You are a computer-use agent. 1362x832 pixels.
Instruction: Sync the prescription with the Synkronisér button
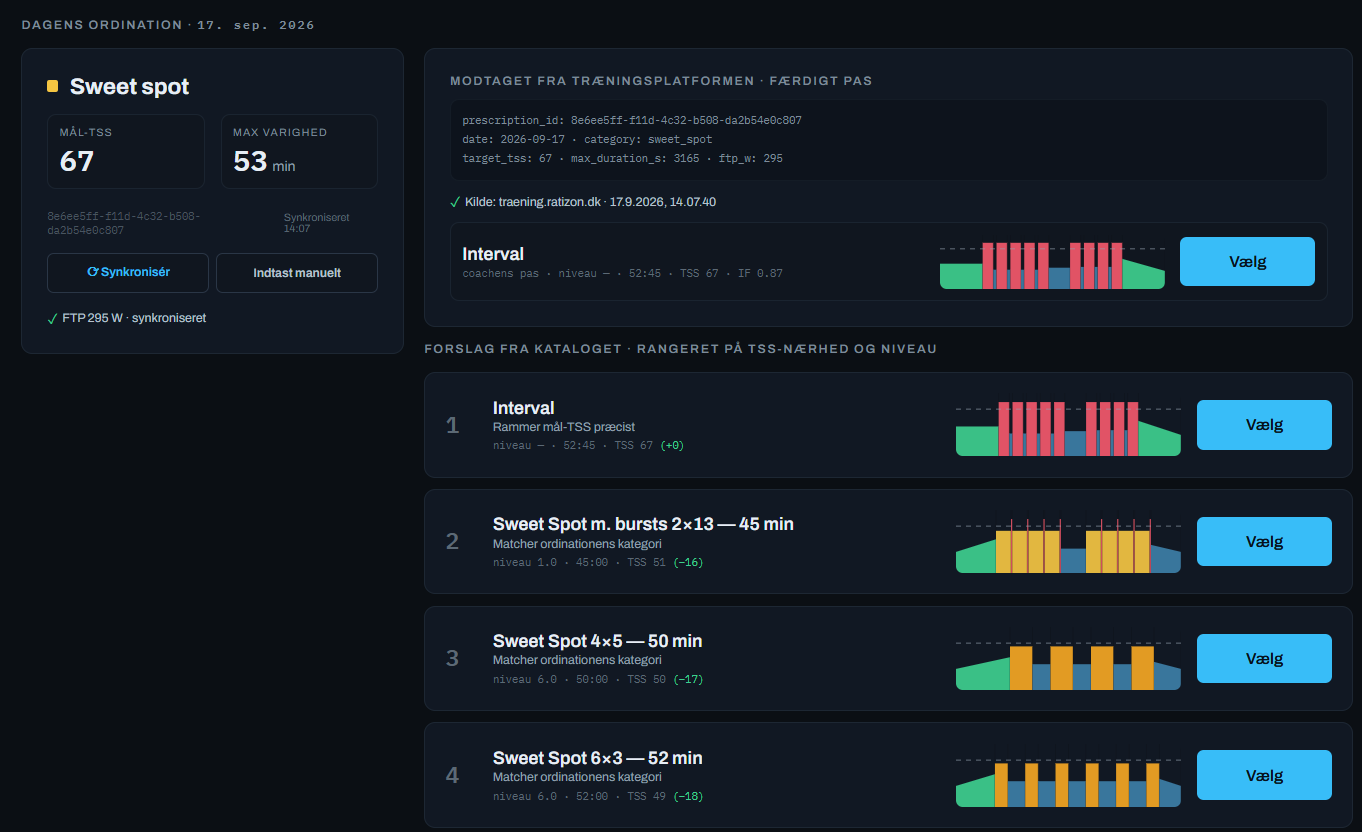pos(128,272)
